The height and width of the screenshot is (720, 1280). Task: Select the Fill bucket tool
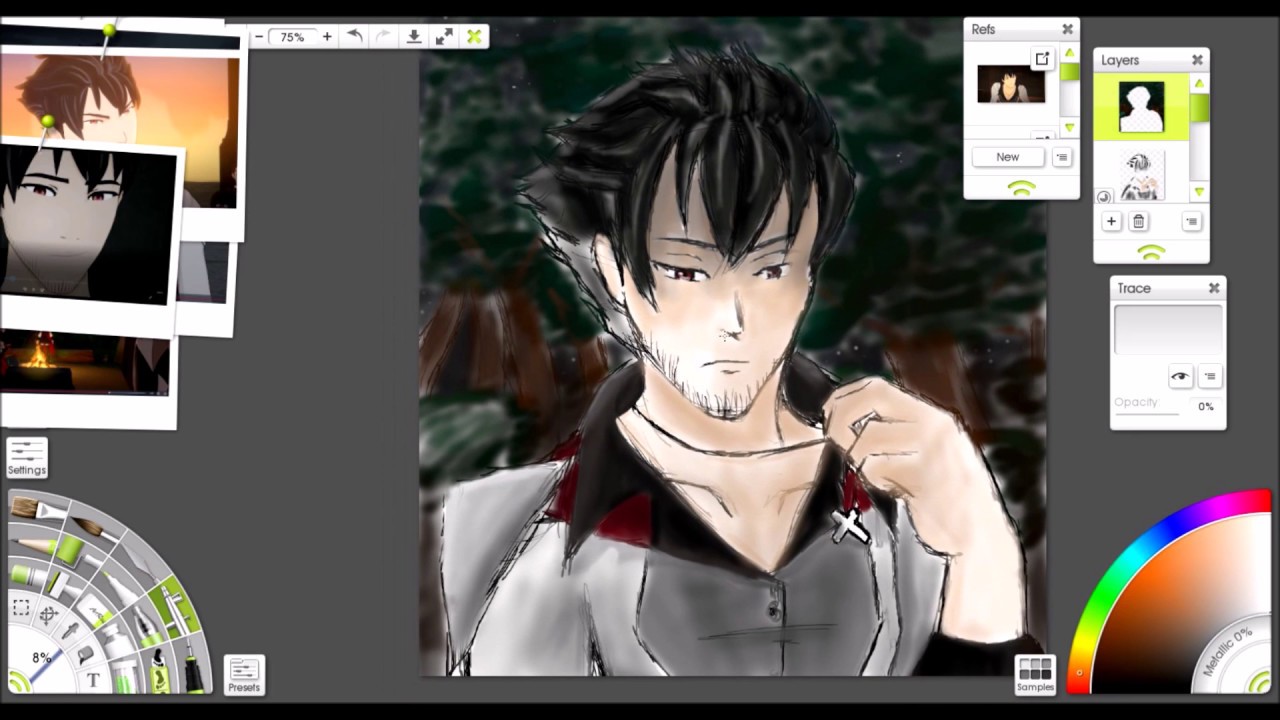click(86, 656)
